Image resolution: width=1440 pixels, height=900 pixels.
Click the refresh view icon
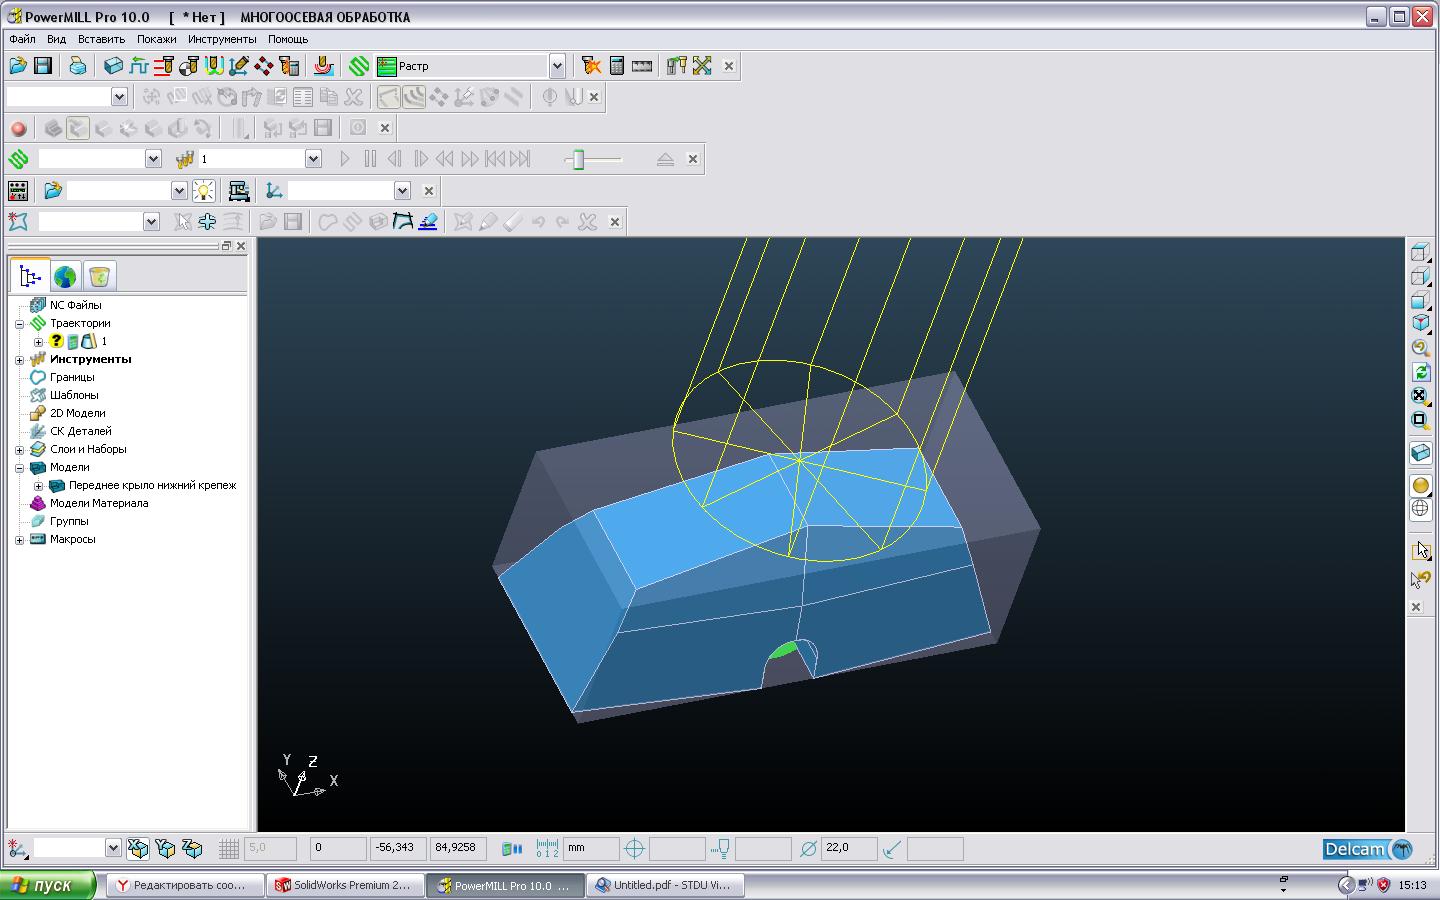click(1420, 372)
